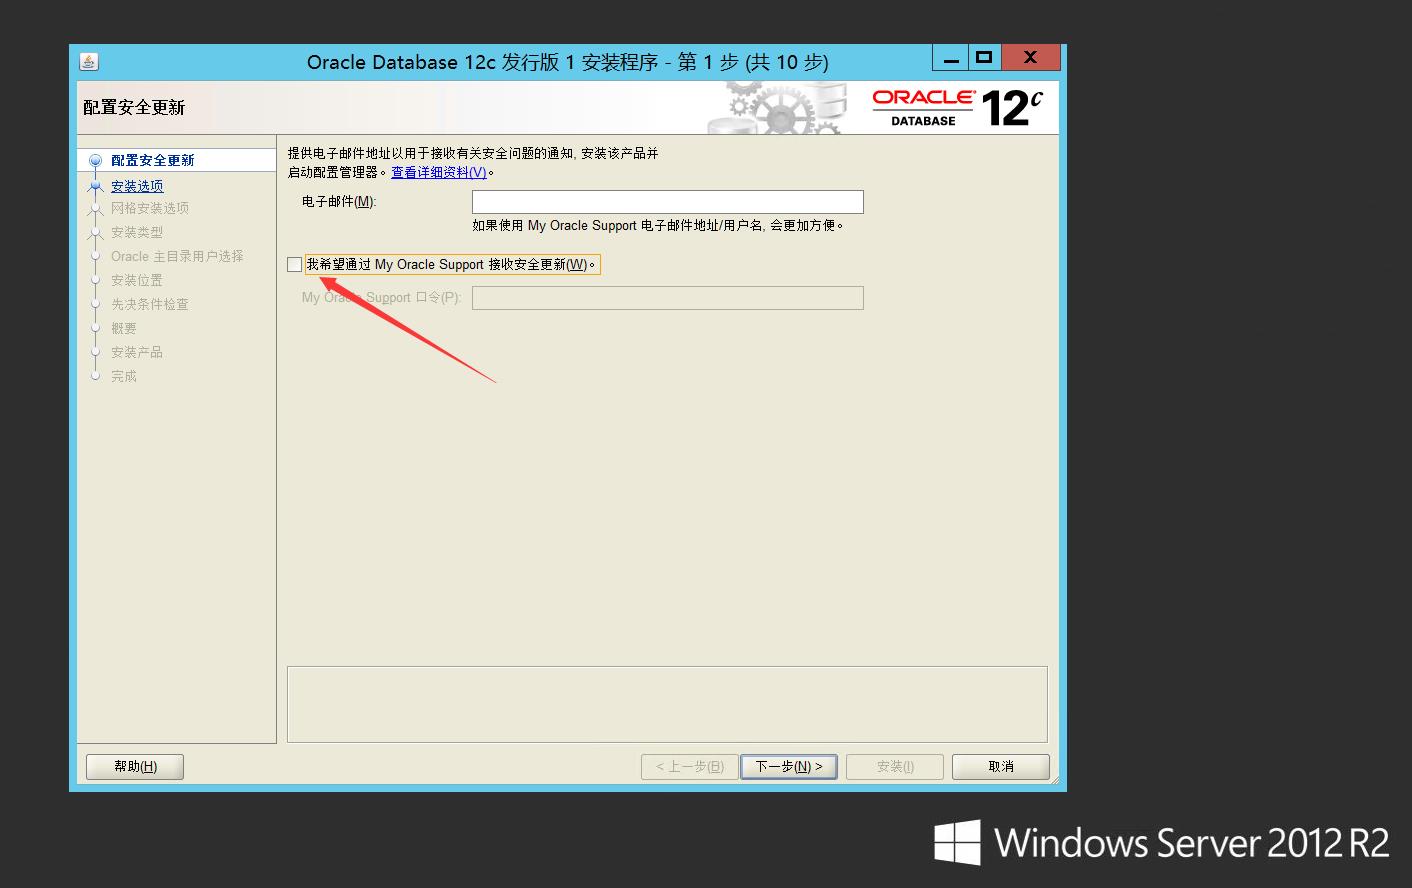Image resolution: width=1412 pixels, height=888 pixels.
Task: Click the 安装产品 step text
Action: click(x=137, y=352)
